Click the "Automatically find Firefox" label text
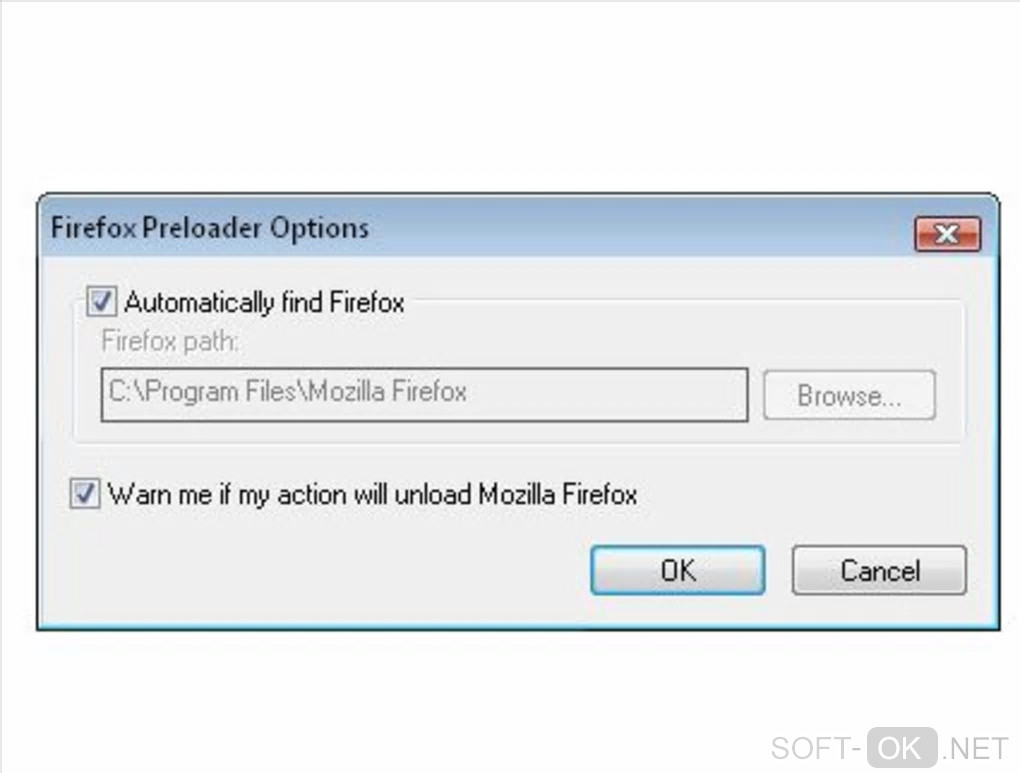This screenshot has height=773, width=1020. [x=264, y=302]
